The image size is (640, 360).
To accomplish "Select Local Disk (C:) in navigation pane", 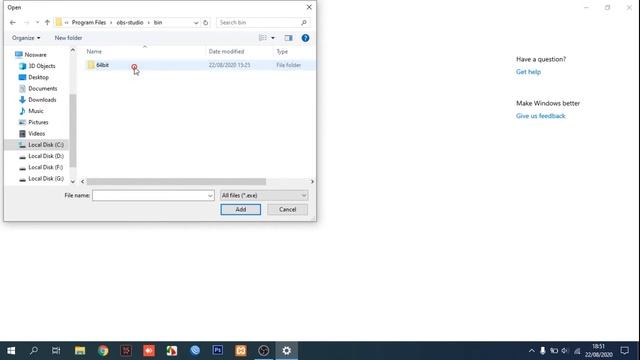I will coord(46,145).
